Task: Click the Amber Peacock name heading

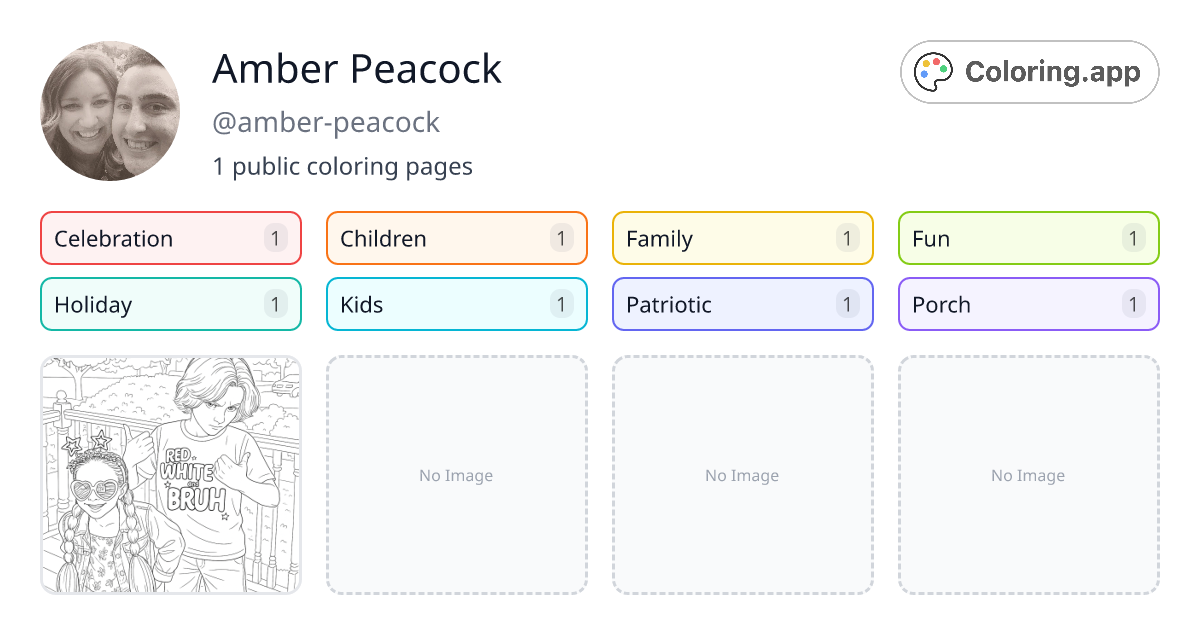Action: click(x=357, y=69)
